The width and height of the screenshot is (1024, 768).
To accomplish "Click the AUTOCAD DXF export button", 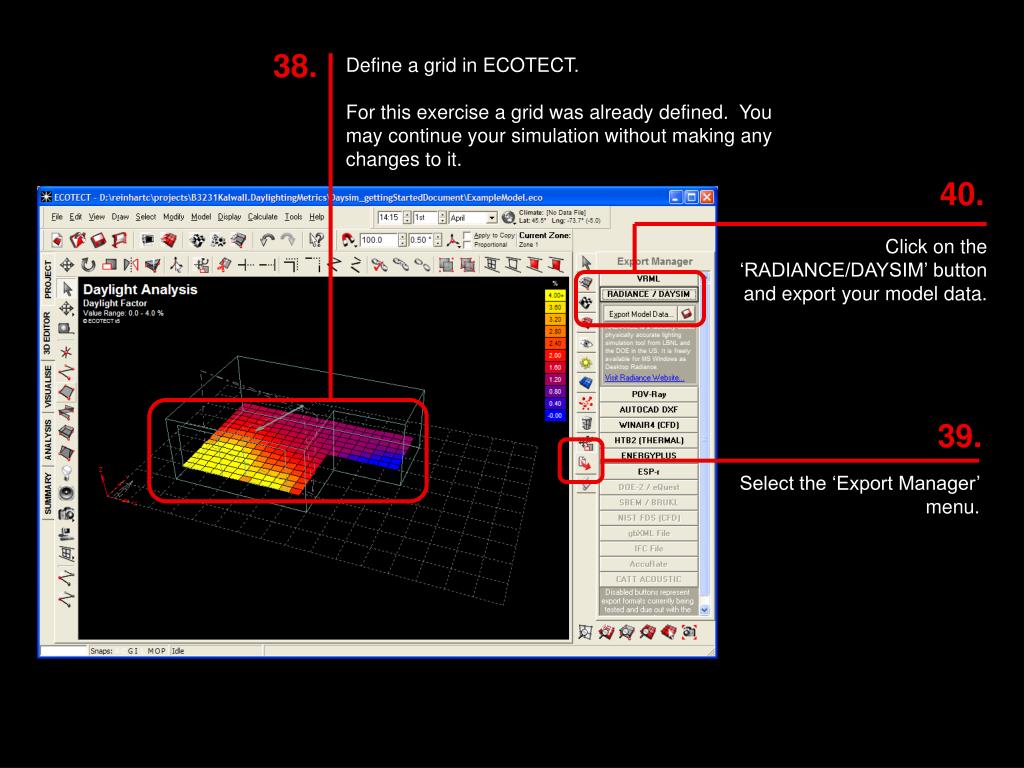I will [x=648, y=410].
